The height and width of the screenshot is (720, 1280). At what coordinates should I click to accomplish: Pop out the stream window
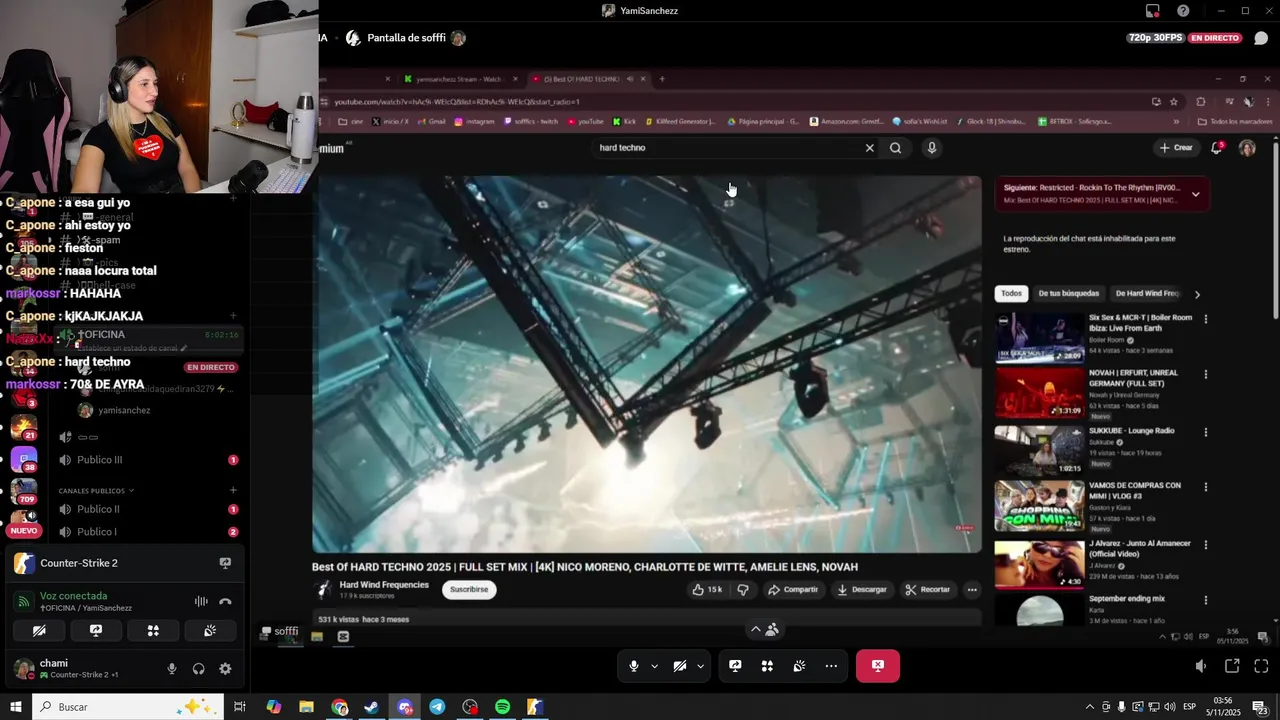(x=1232, y=666)
